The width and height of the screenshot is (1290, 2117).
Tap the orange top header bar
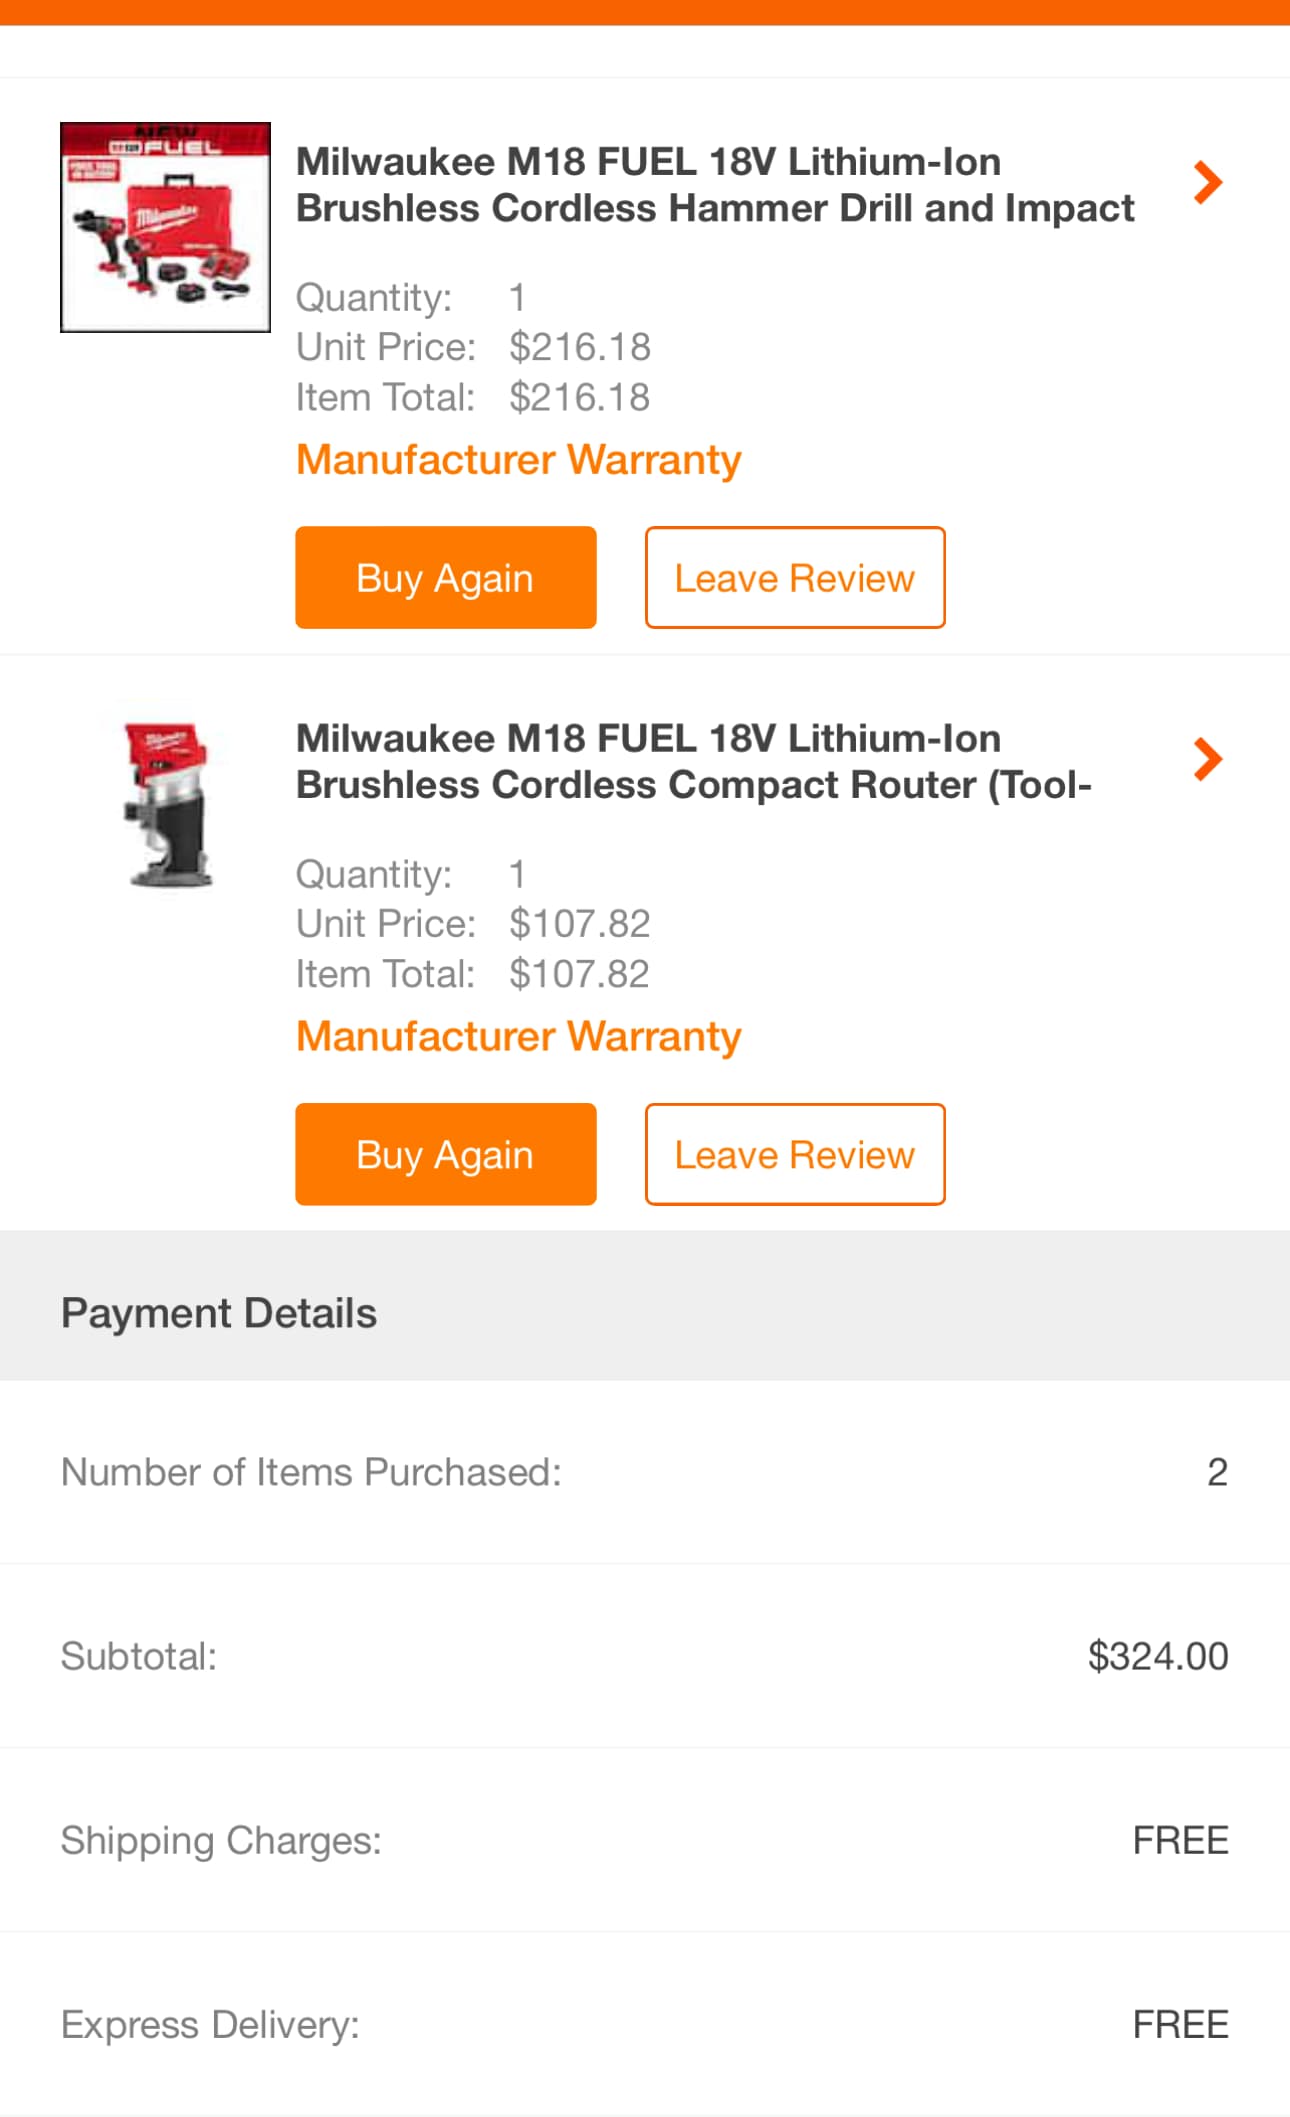click(x=645, y=12)
